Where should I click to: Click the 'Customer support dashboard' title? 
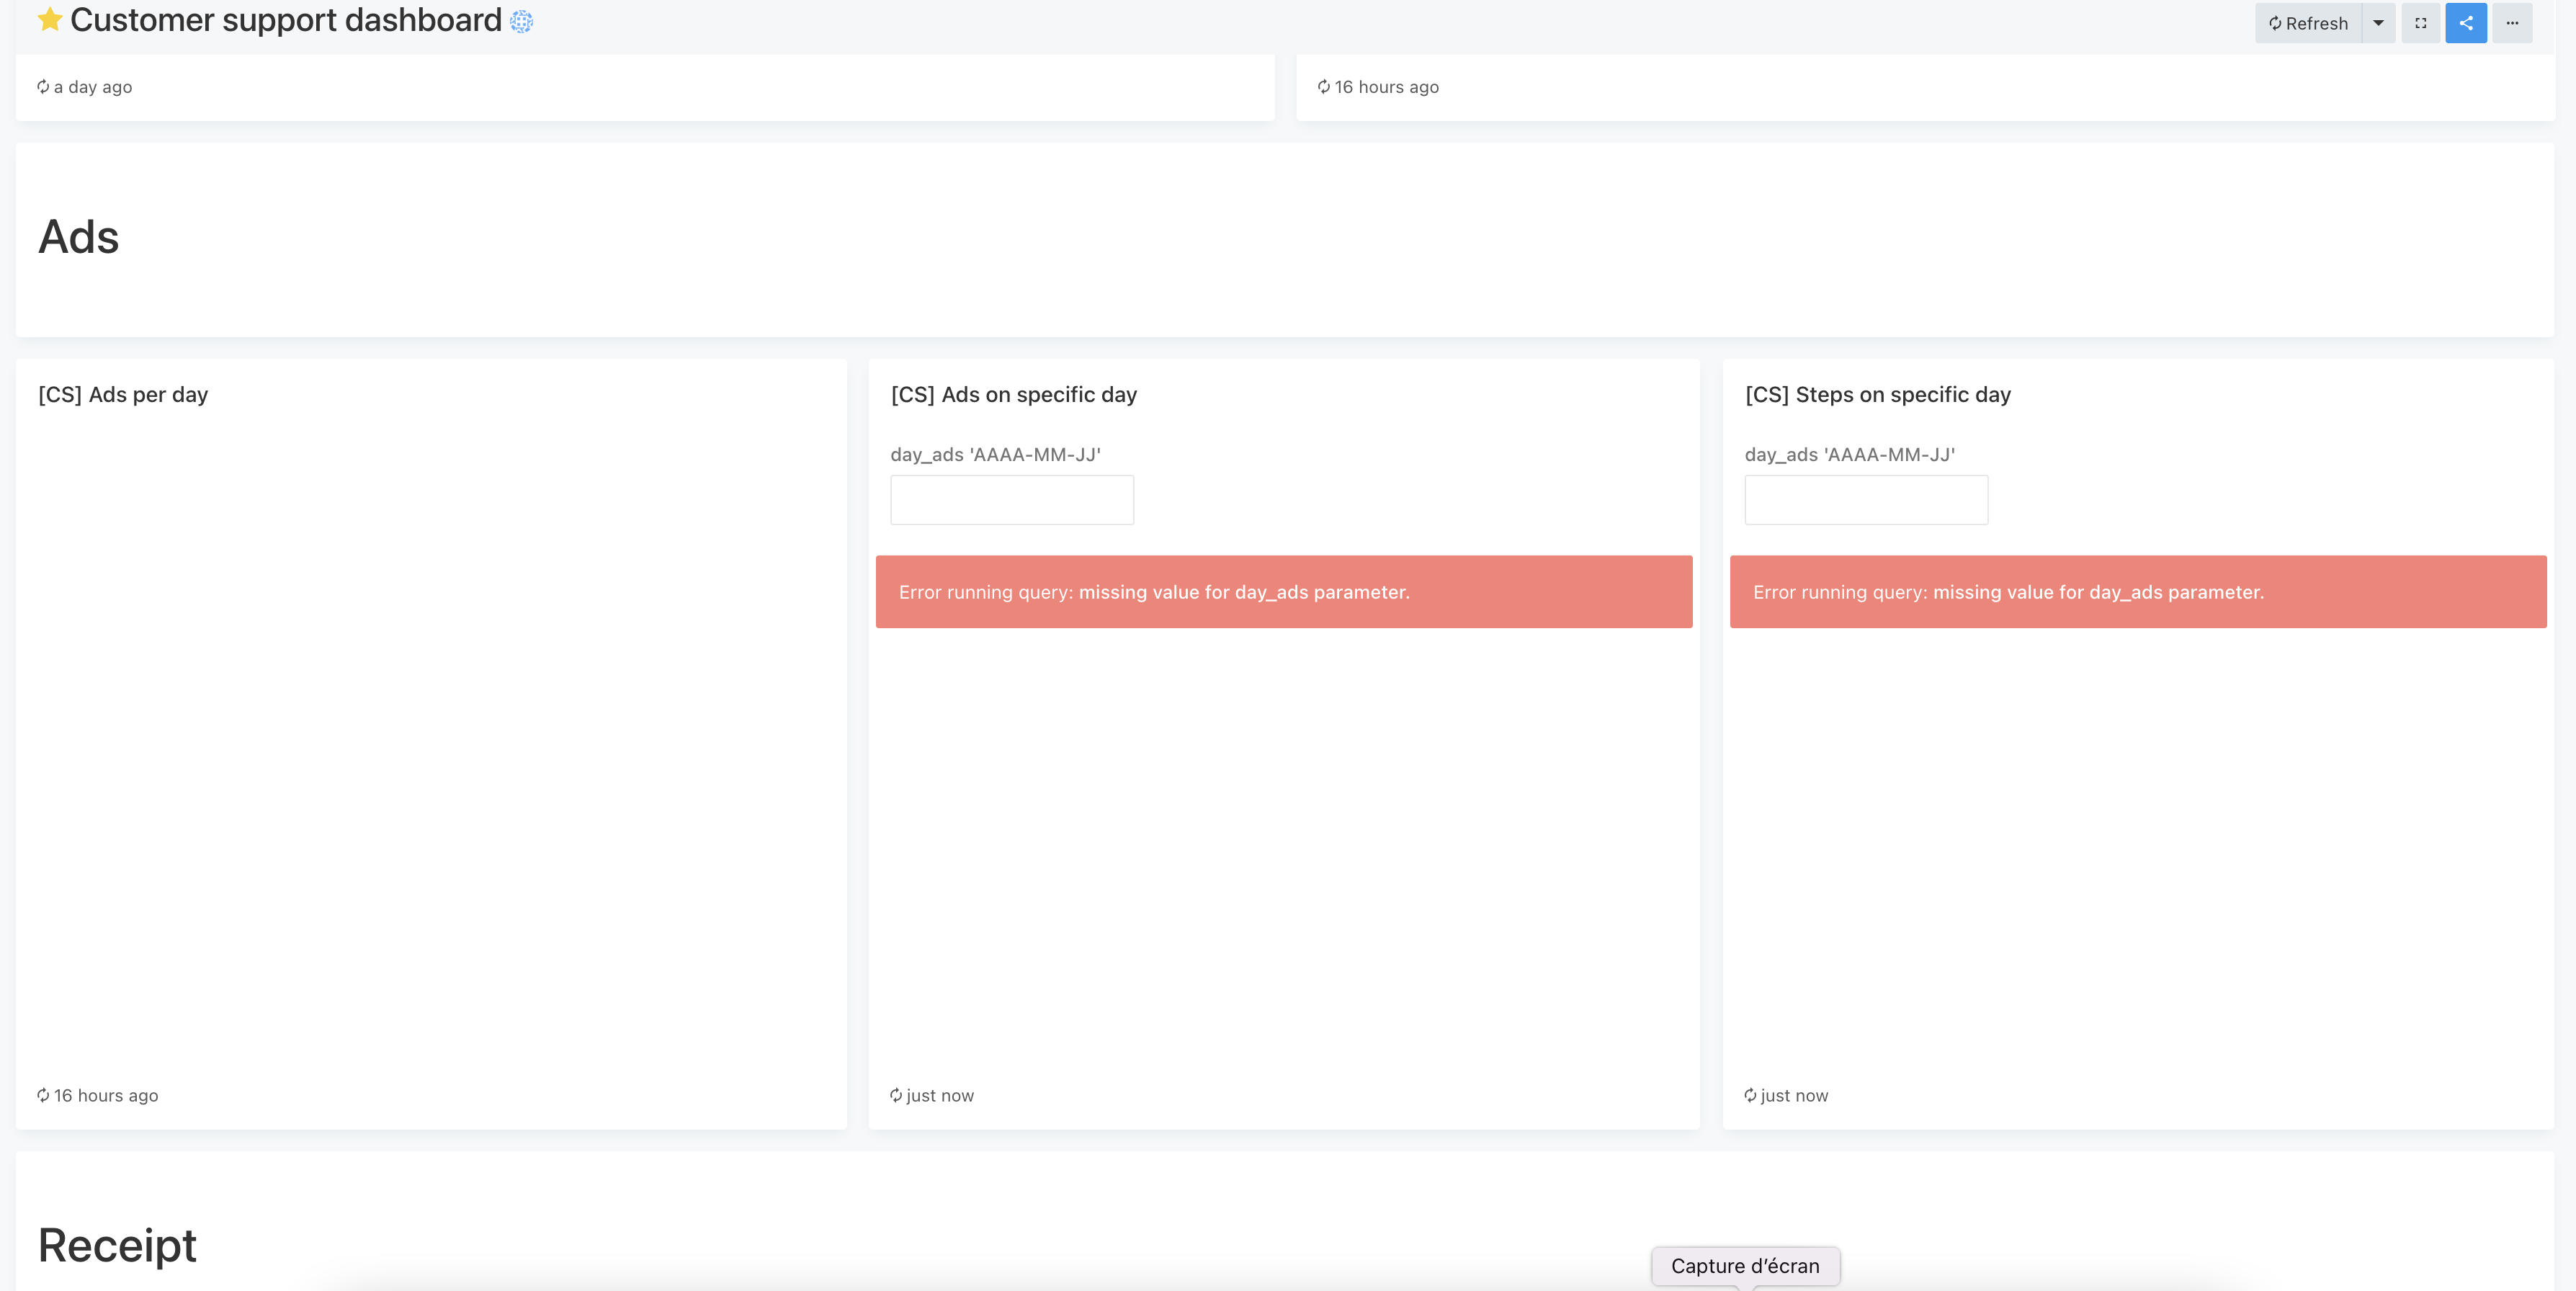[286, 20]
